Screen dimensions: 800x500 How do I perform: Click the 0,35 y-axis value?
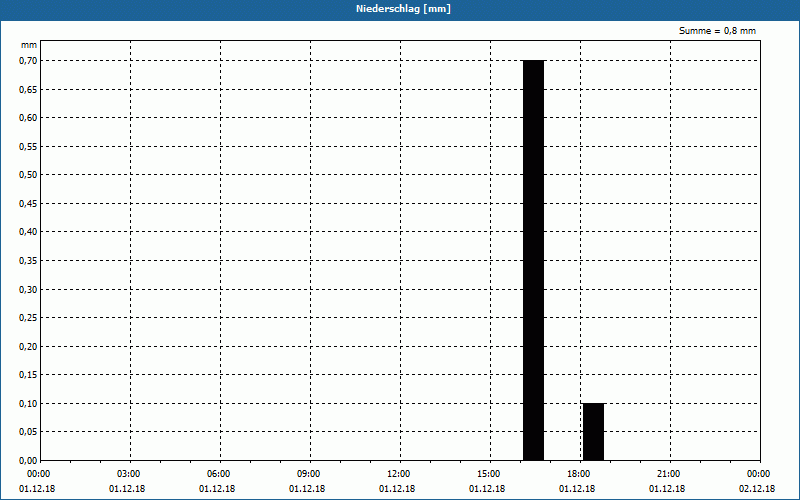27,261
